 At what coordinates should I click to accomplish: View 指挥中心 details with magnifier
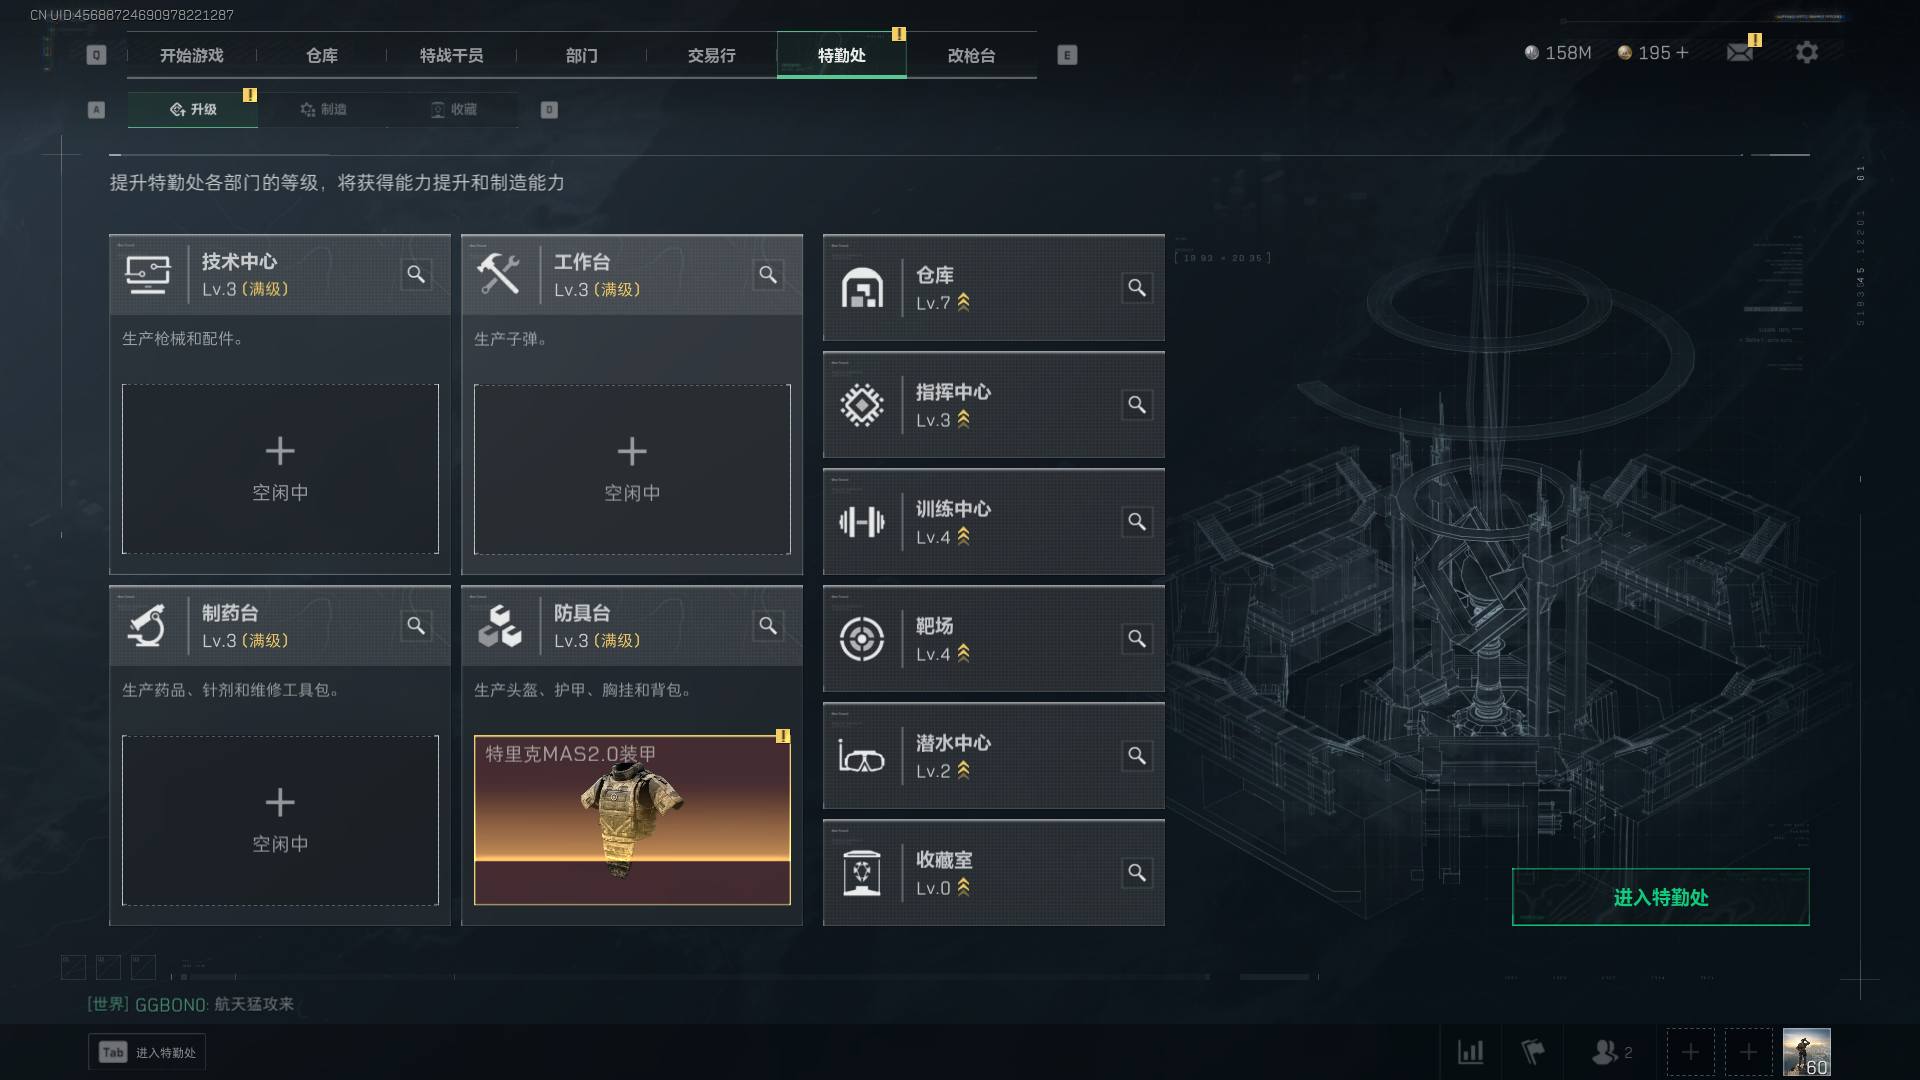coord(1137,405)
